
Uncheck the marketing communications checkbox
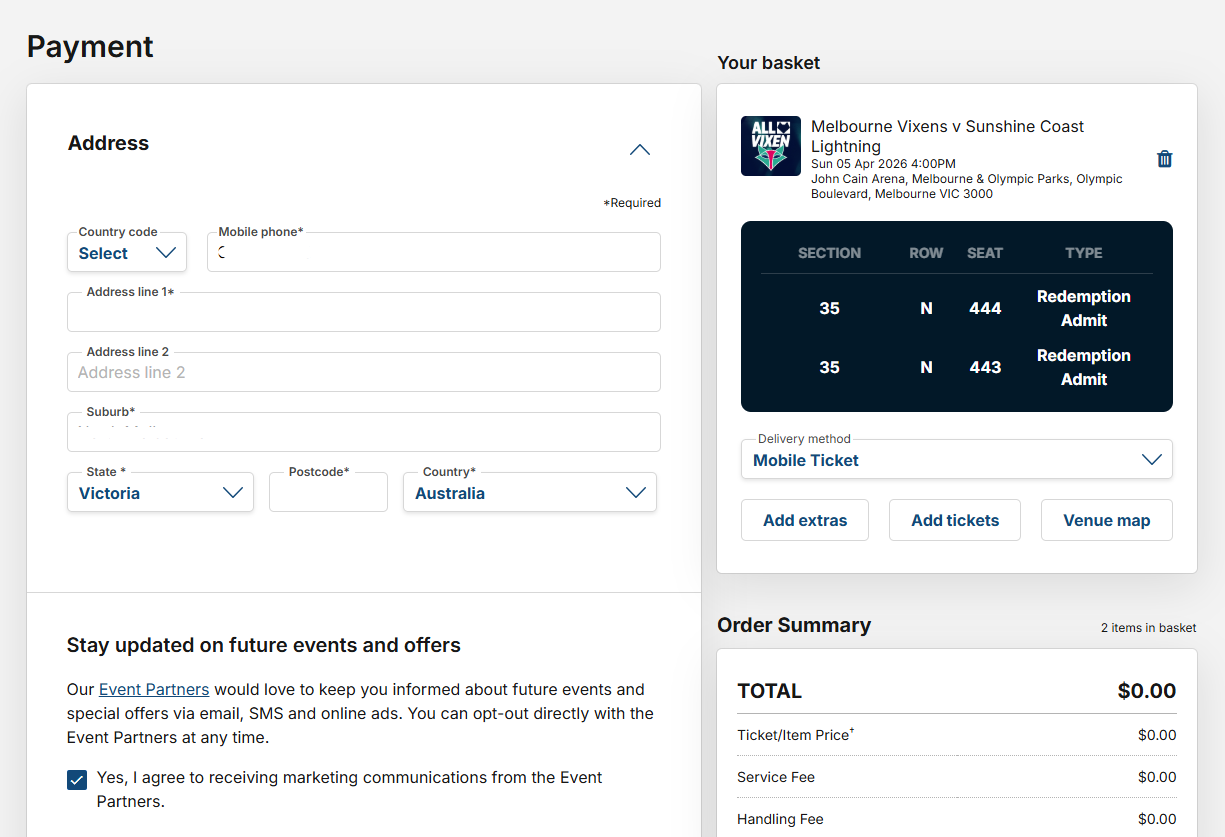(77, 779)
